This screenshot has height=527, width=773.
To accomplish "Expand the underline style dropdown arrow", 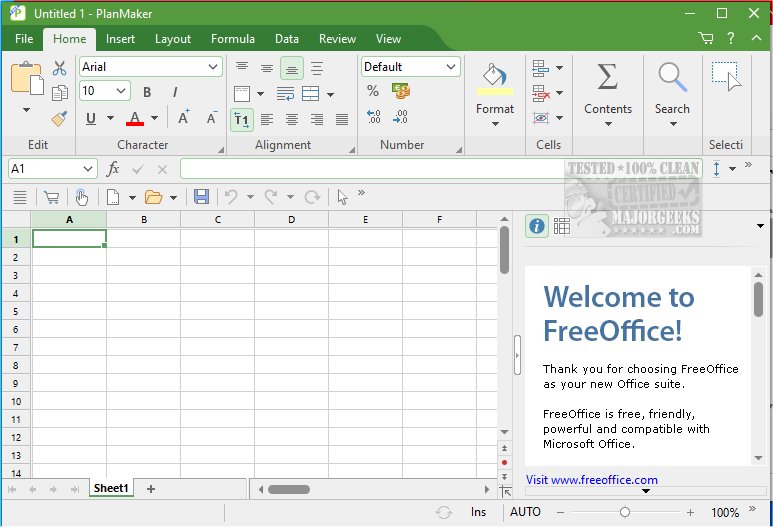I will (x=110, y=118).
